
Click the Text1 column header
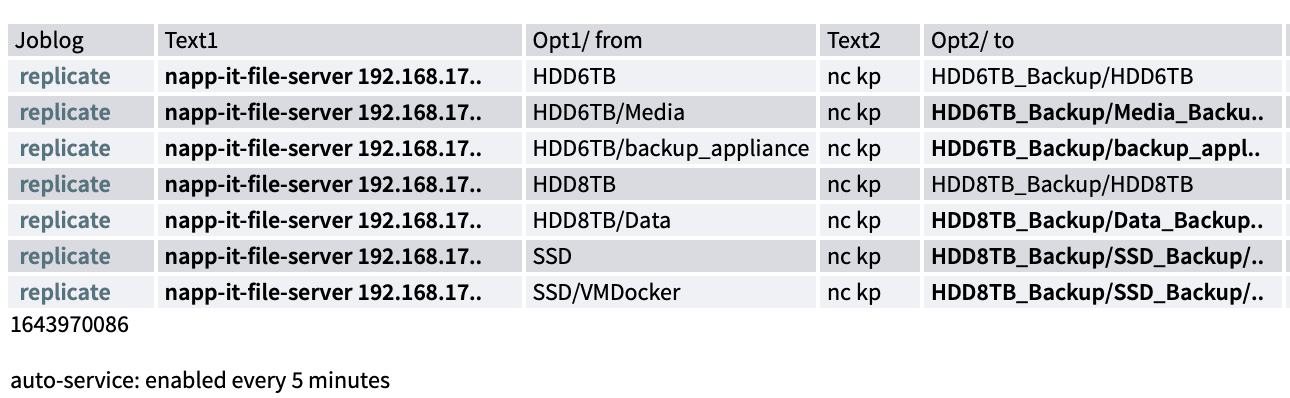click(x=191, y=40)
